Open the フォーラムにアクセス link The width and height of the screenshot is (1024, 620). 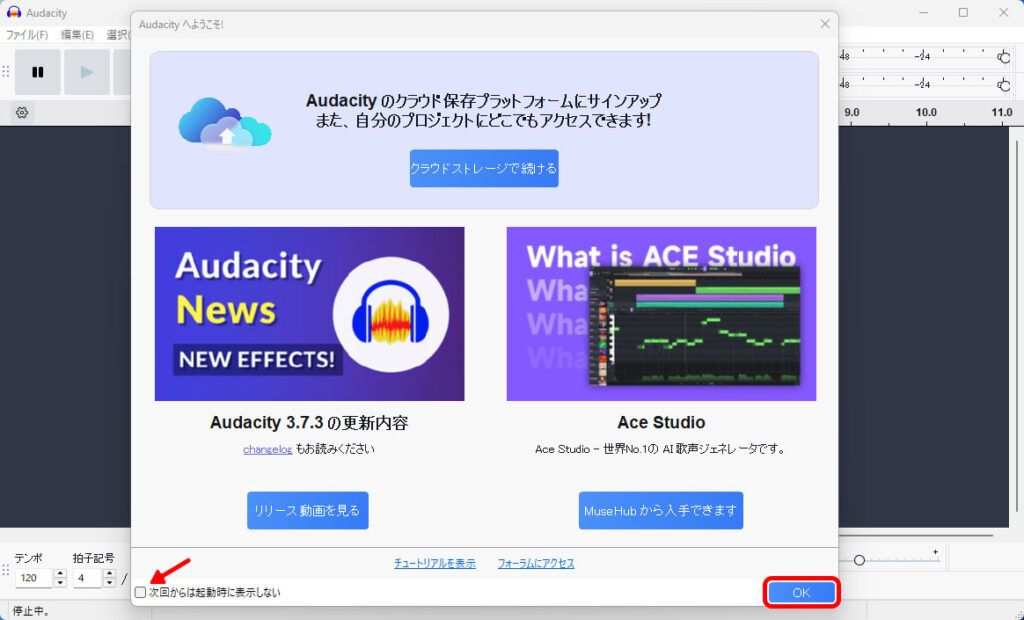click(x=536, y=563)
